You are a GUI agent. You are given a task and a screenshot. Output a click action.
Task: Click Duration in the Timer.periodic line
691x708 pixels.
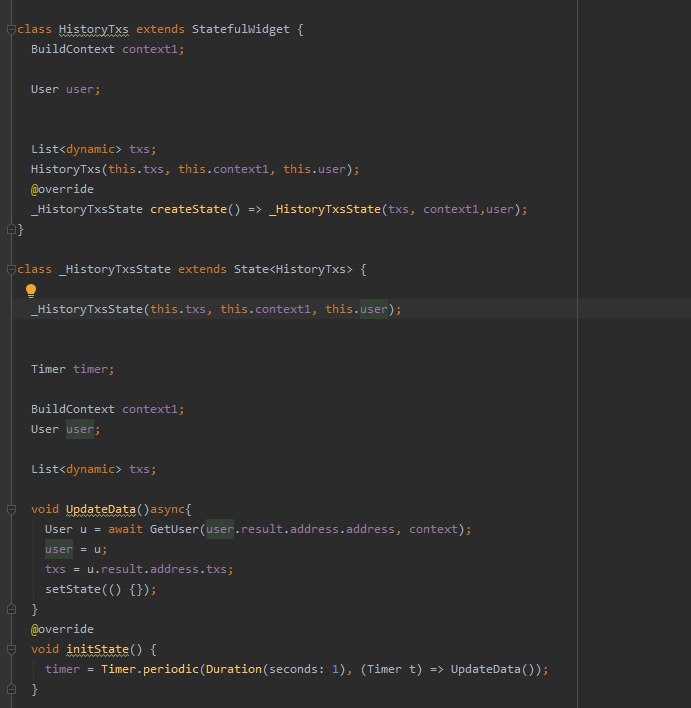[233, 669]
